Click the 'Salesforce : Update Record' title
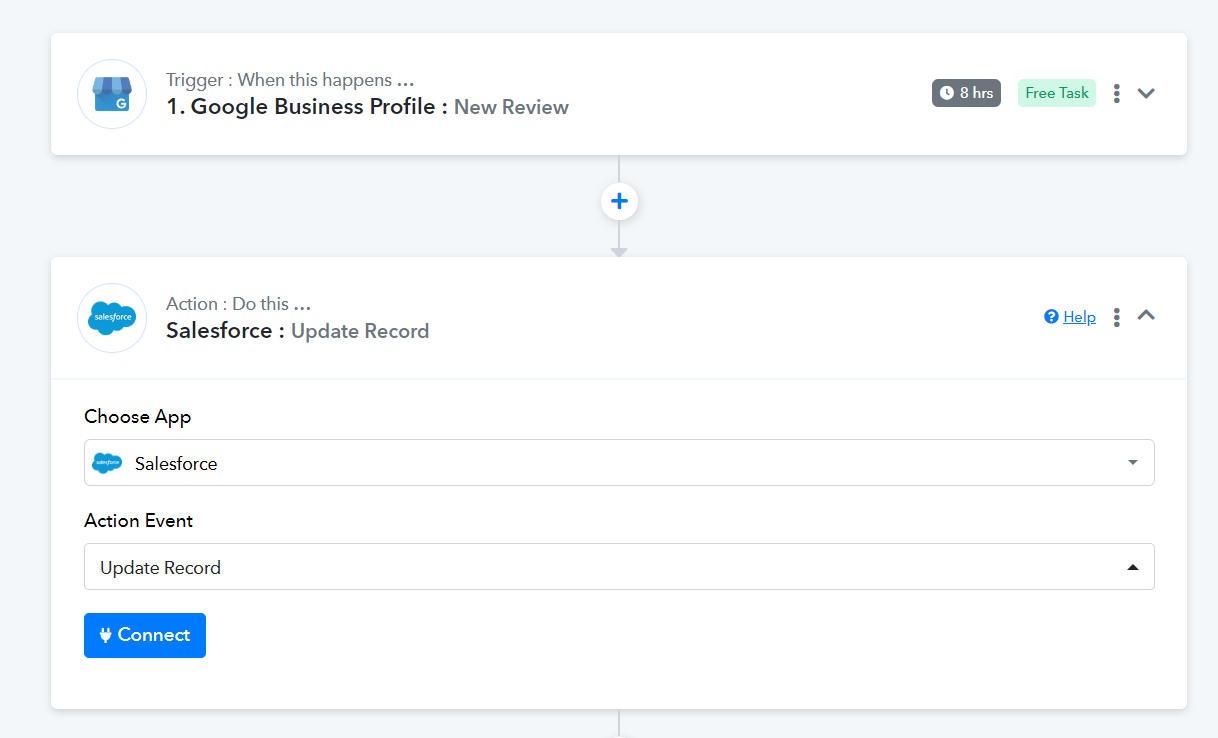Screen dimensions: 1218x738 tap(298, 331)
